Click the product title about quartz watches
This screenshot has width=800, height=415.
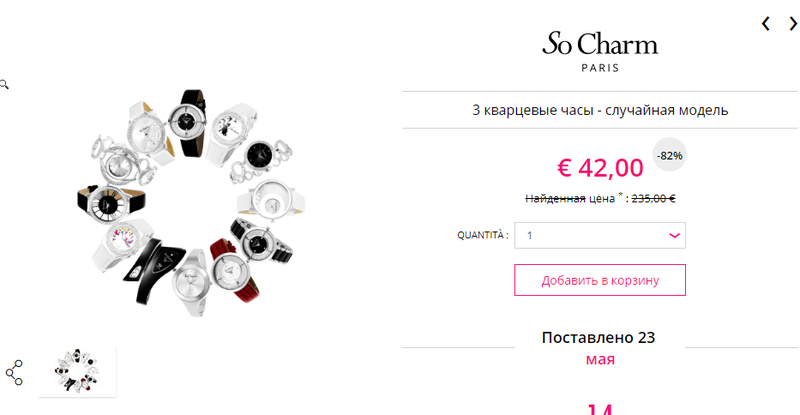tap(600, 110)
